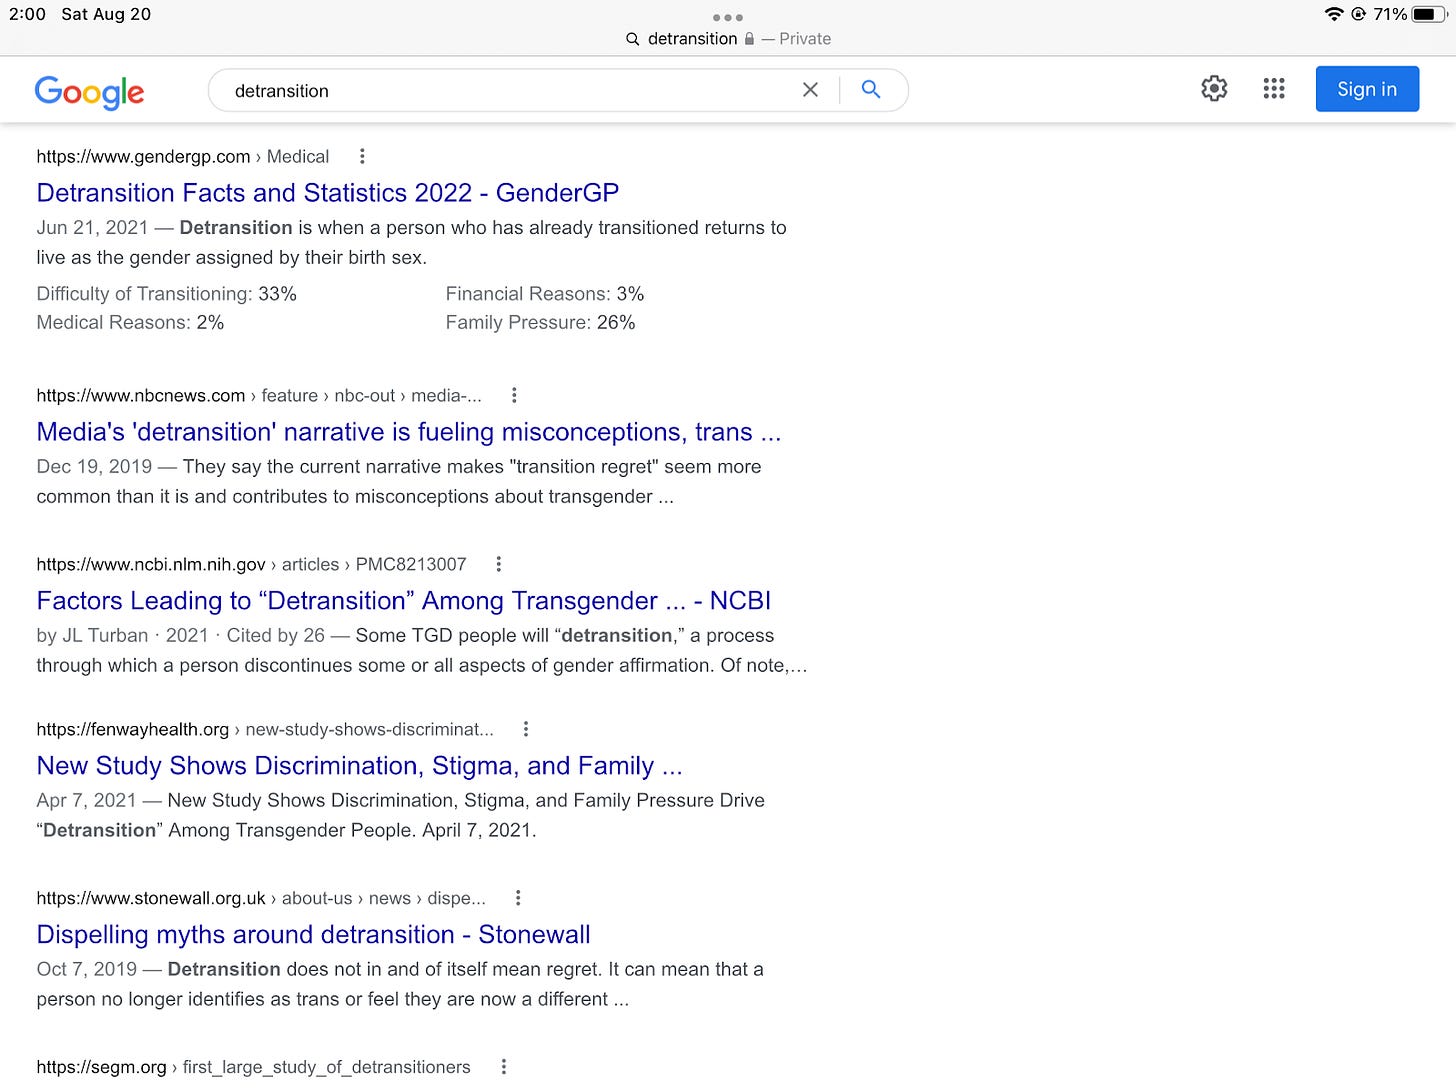Open Detransition Facts and Statistics 2022 link
Image resolution: width=1456 pixels, height=1092 pixels.
(x=328, y=192)
